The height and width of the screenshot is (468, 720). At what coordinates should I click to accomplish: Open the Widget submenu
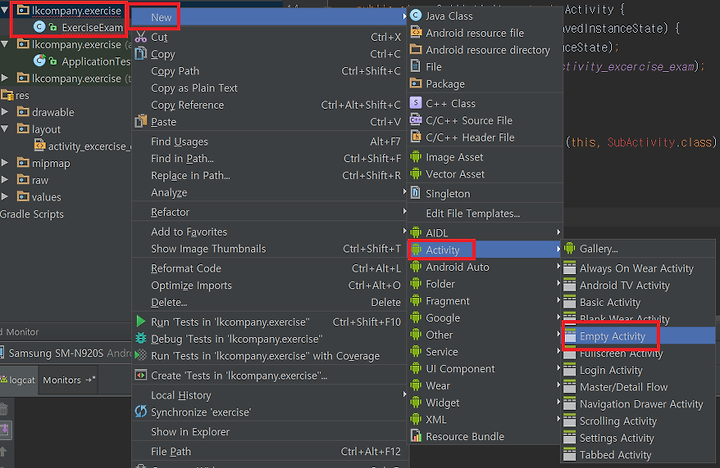tap(484, 403)
